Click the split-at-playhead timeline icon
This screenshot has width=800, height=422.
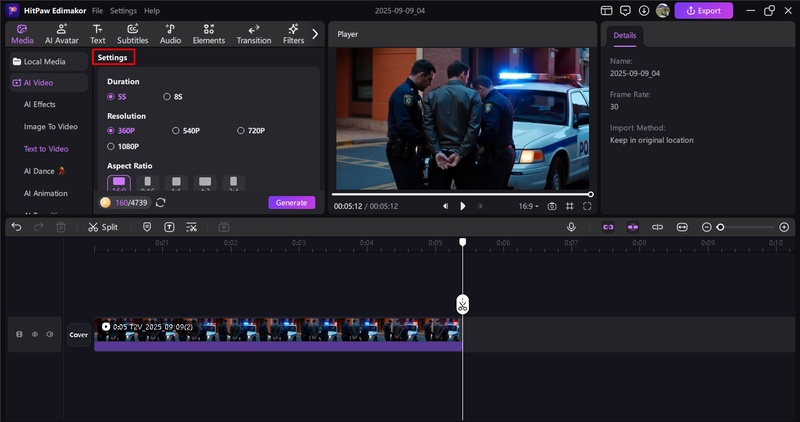coord(658,227)
